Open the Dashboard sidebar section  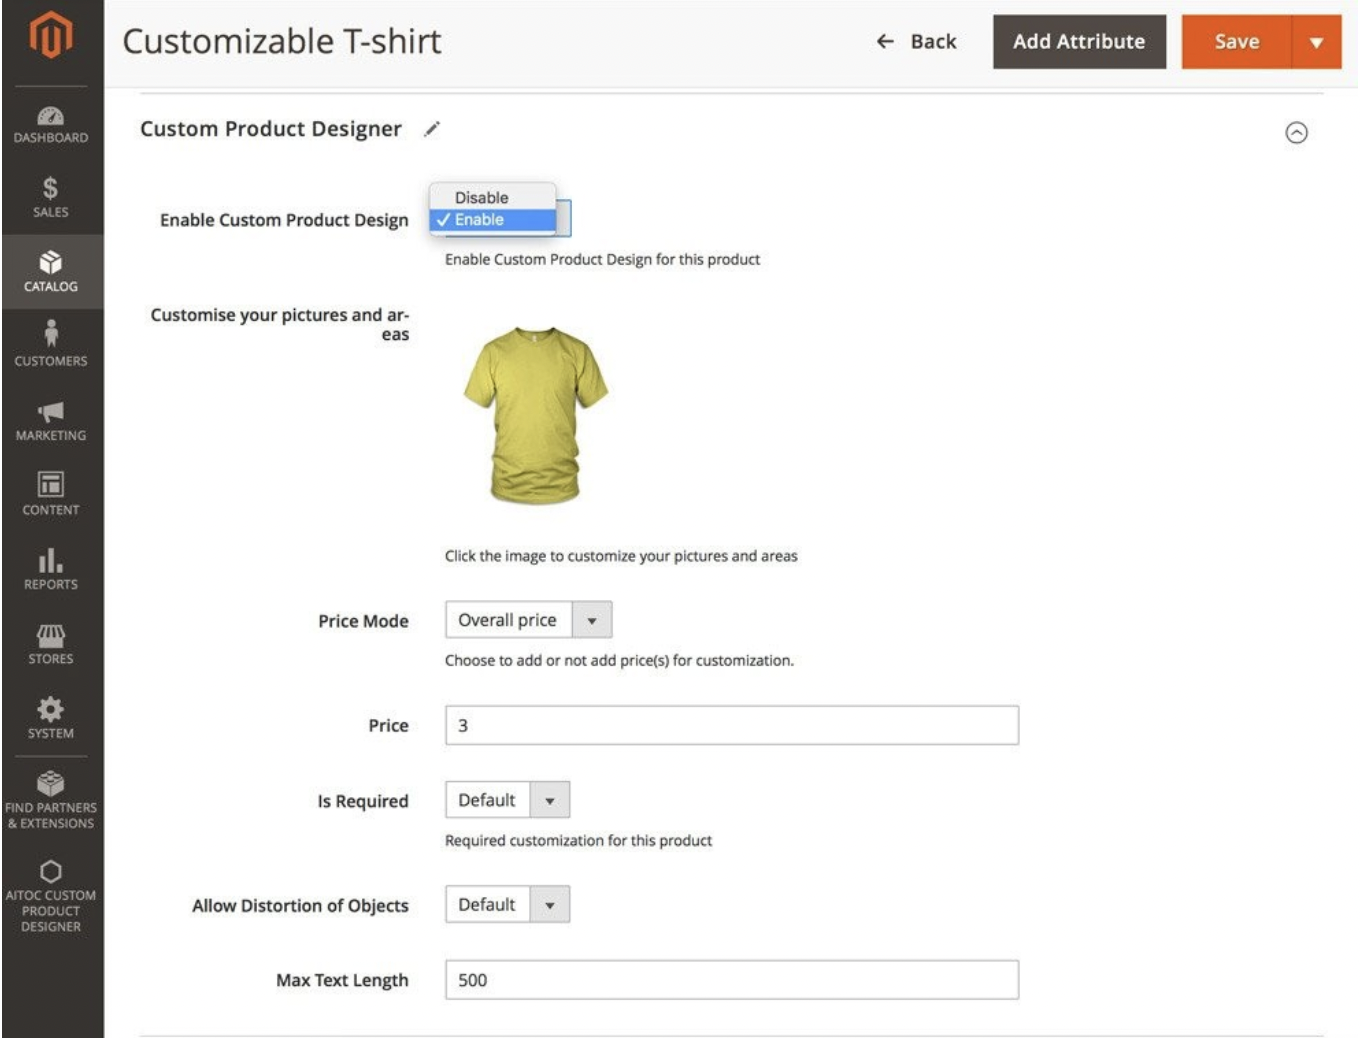point(51,125)
